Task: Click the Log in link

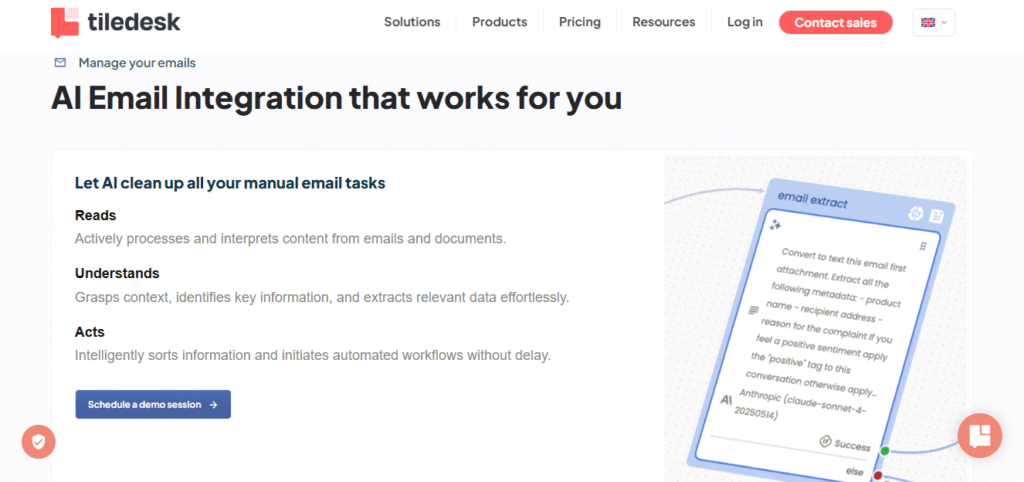Action: tap(744, 22)
